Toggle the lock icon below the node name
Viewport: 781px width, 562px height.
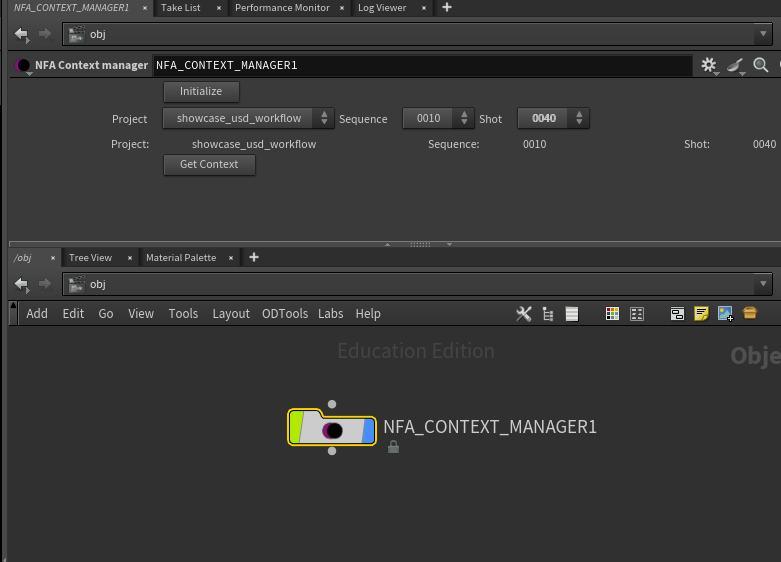tap(393, 447)
